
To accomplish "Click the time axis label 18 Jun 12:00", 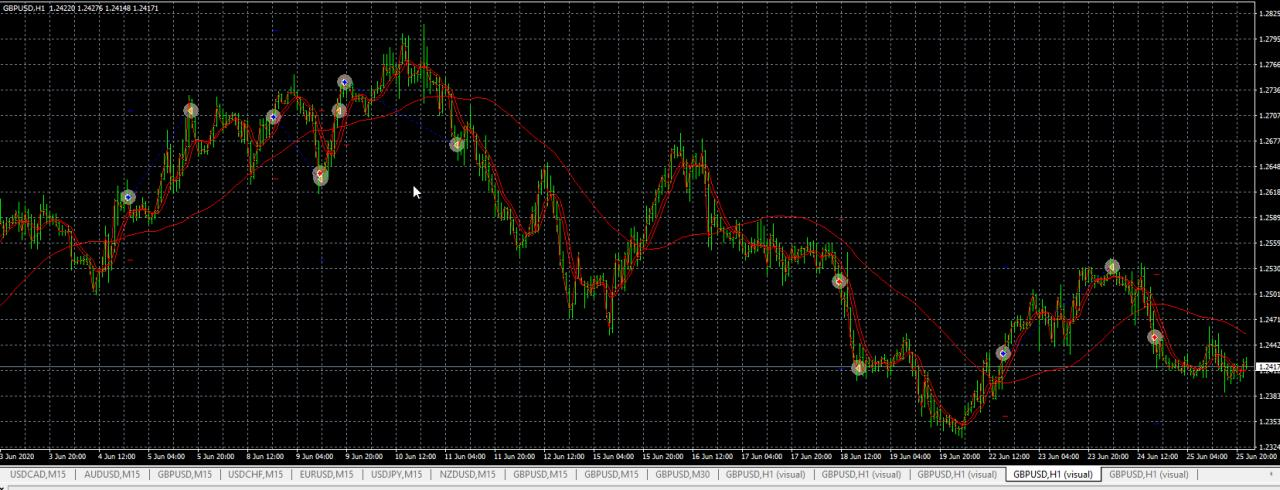I will point(862,456).
